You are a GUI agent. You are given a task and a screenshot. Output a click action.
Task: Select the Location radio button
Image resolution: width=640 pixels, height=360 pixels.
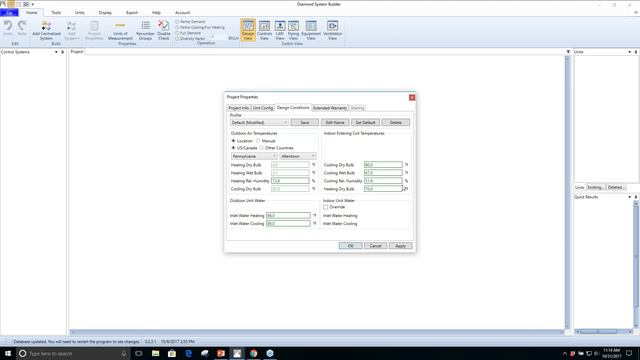tap(233, 141)
